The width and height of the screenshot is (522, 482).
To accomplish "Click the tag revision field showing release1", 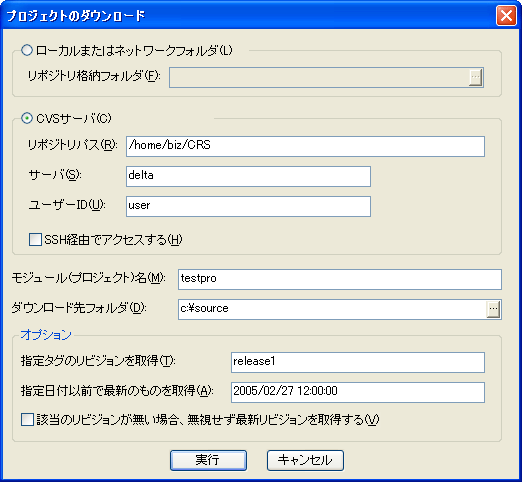I will pos(358,362).
